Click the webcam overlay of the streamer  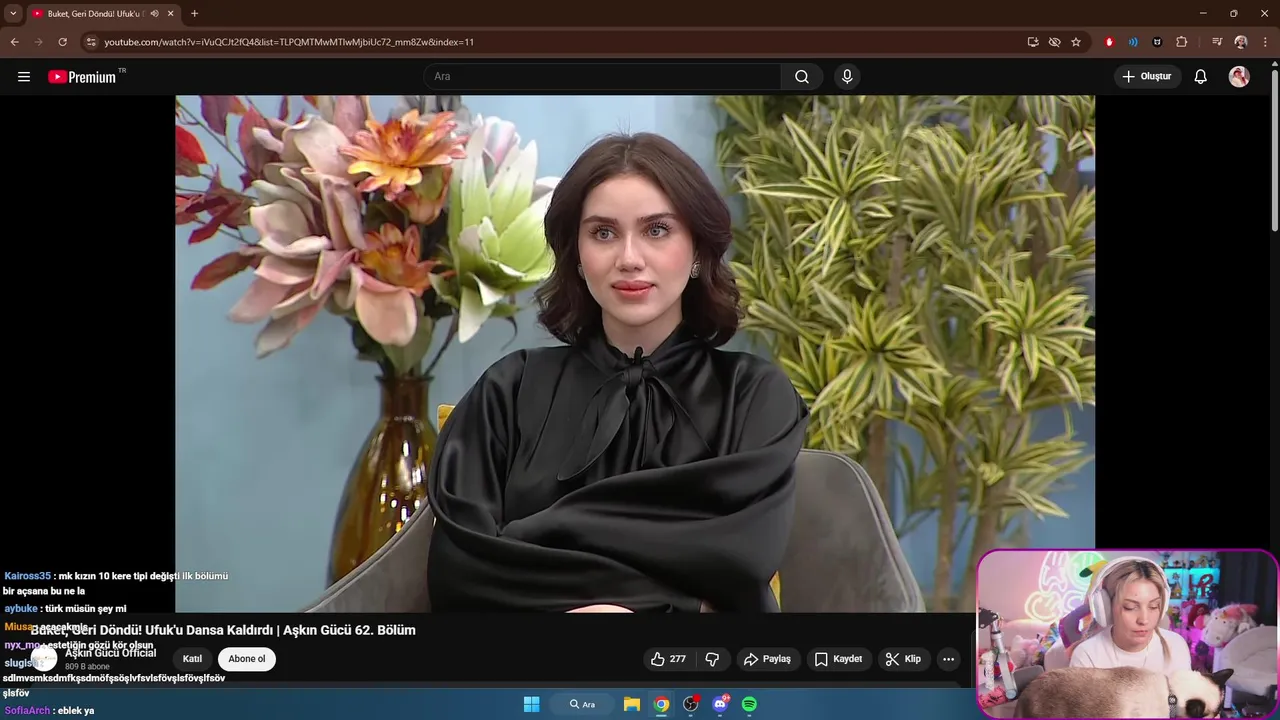(1127, 634)
